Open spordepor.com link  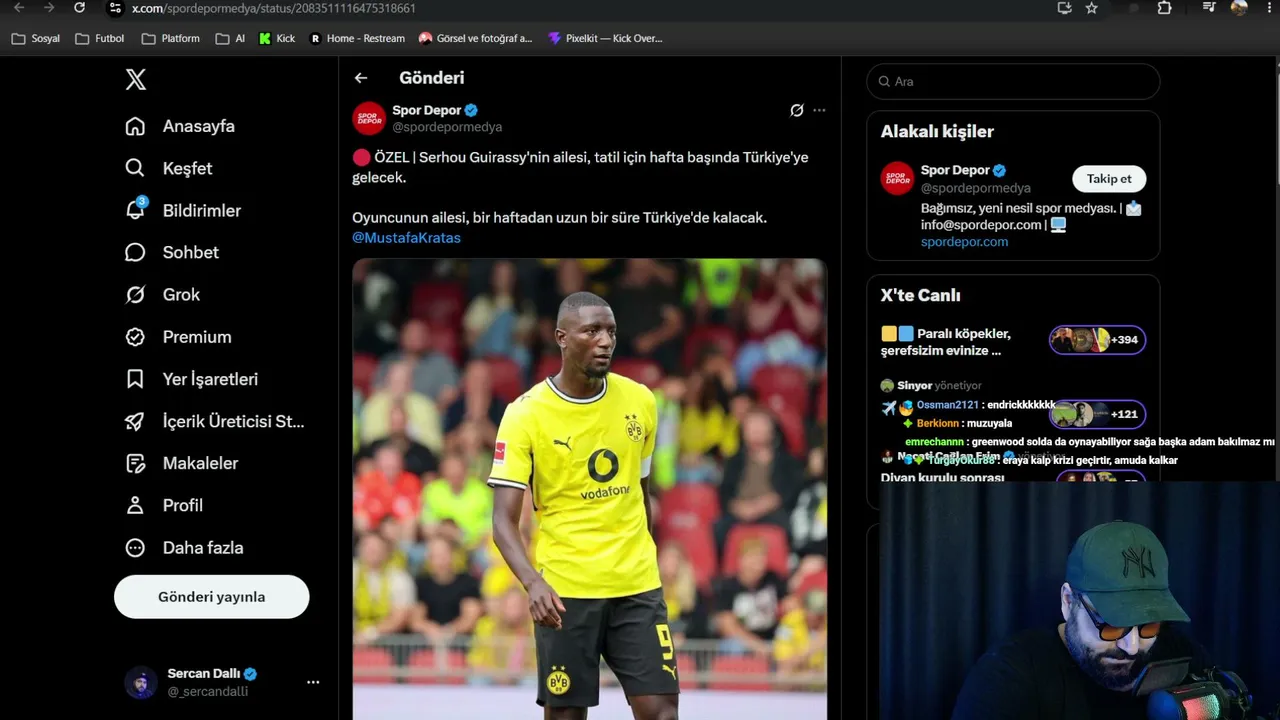pyautogui.click(x=964, y=242)
